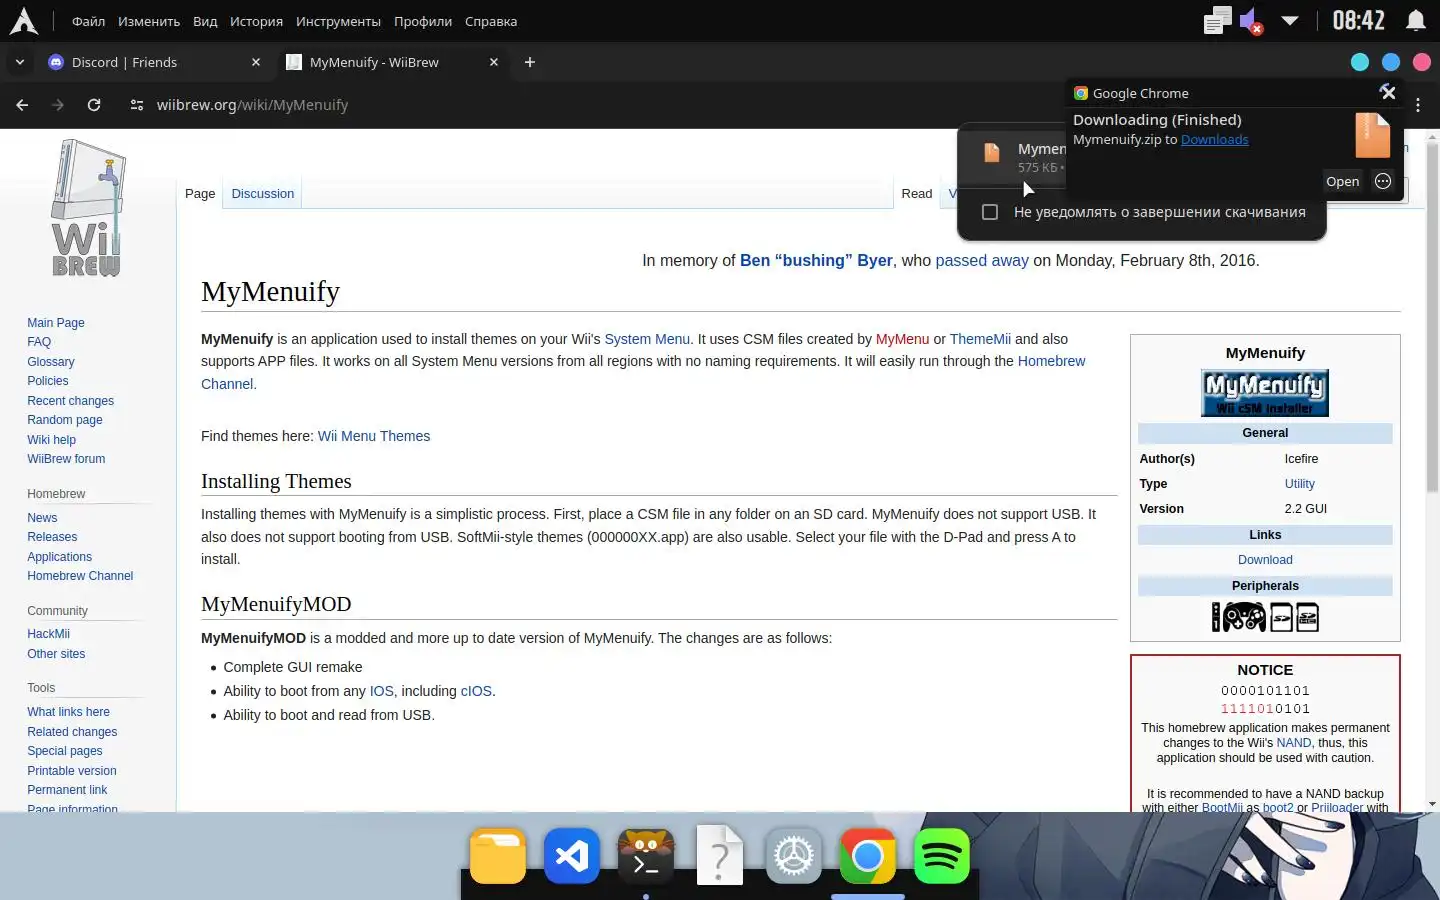The height and width of the screenshot is (900, 1440).
Task: Open the tab search dropdown
Action: pyautogui.click(x=19, y=62)
